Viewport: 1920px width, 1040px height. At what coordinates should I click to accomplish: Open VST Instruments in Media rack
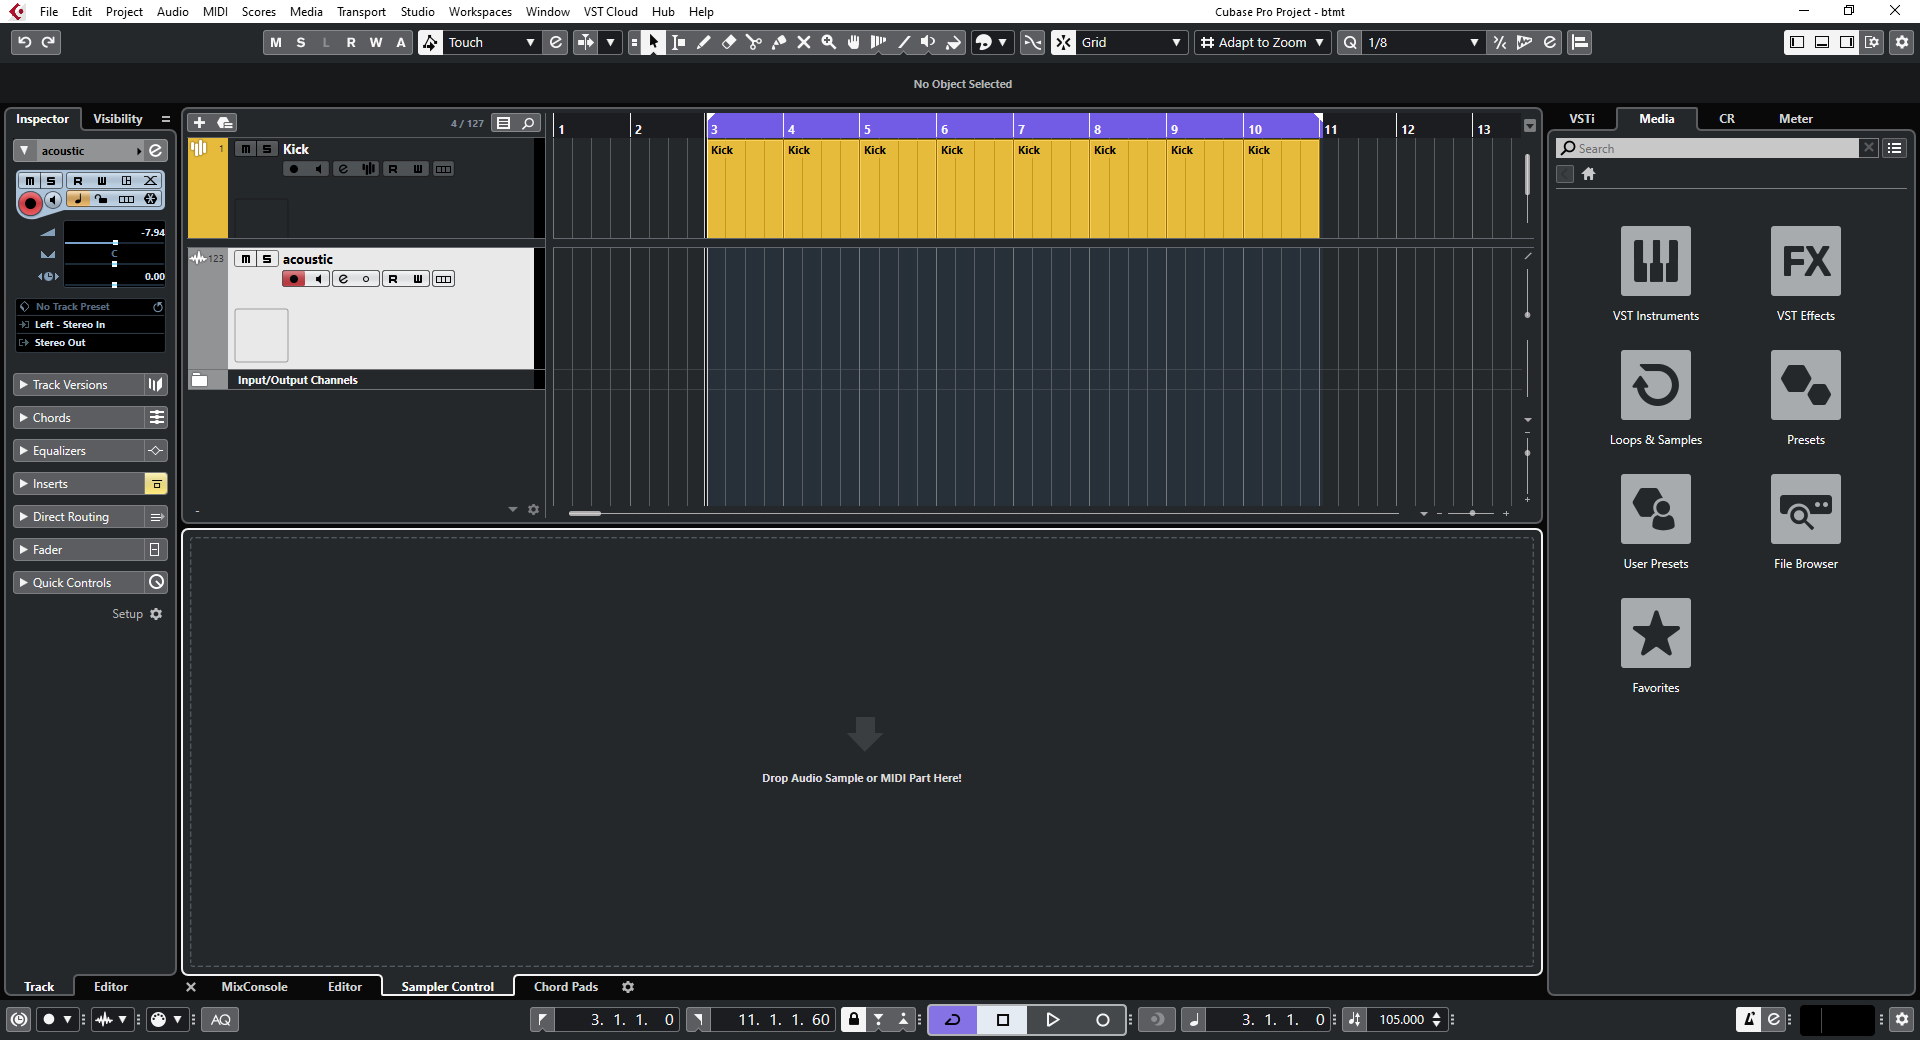tap(1656, 261)
